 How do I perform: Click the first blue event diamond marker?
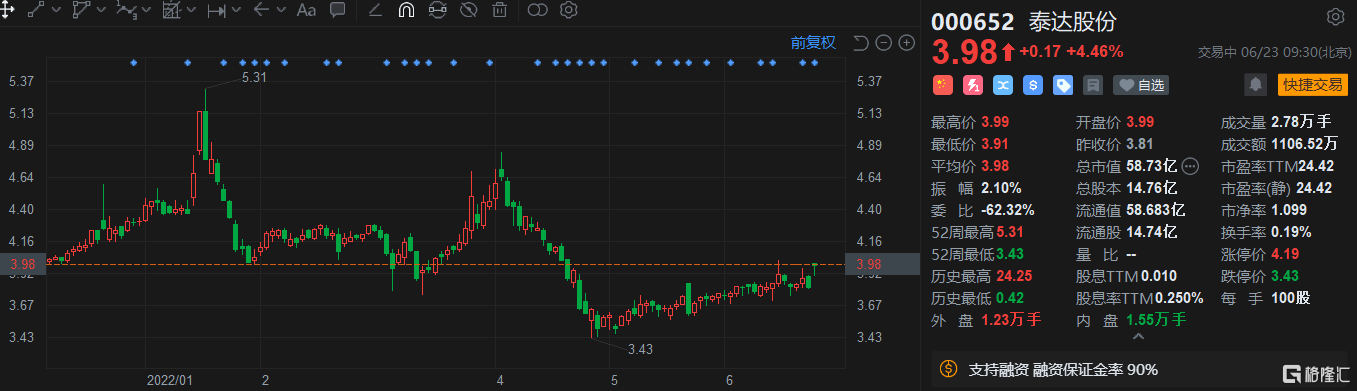pos(134,63)
